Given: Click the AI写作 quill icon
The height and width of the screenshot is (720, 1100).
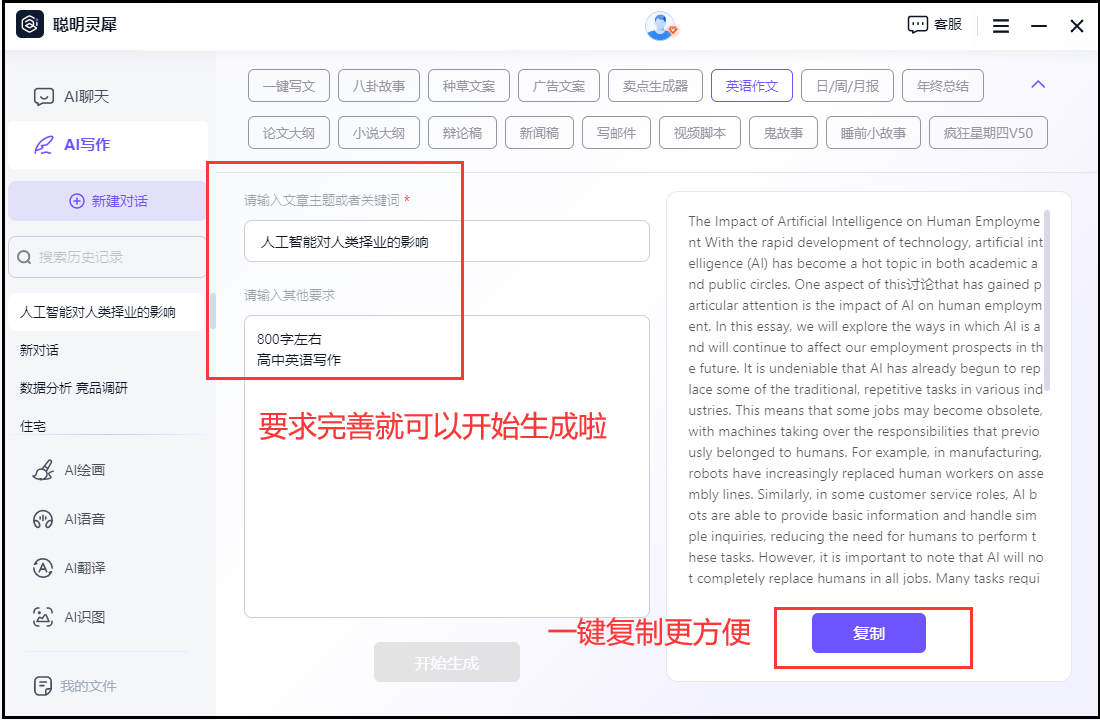Looking at the screenshot, I should 43,145.
